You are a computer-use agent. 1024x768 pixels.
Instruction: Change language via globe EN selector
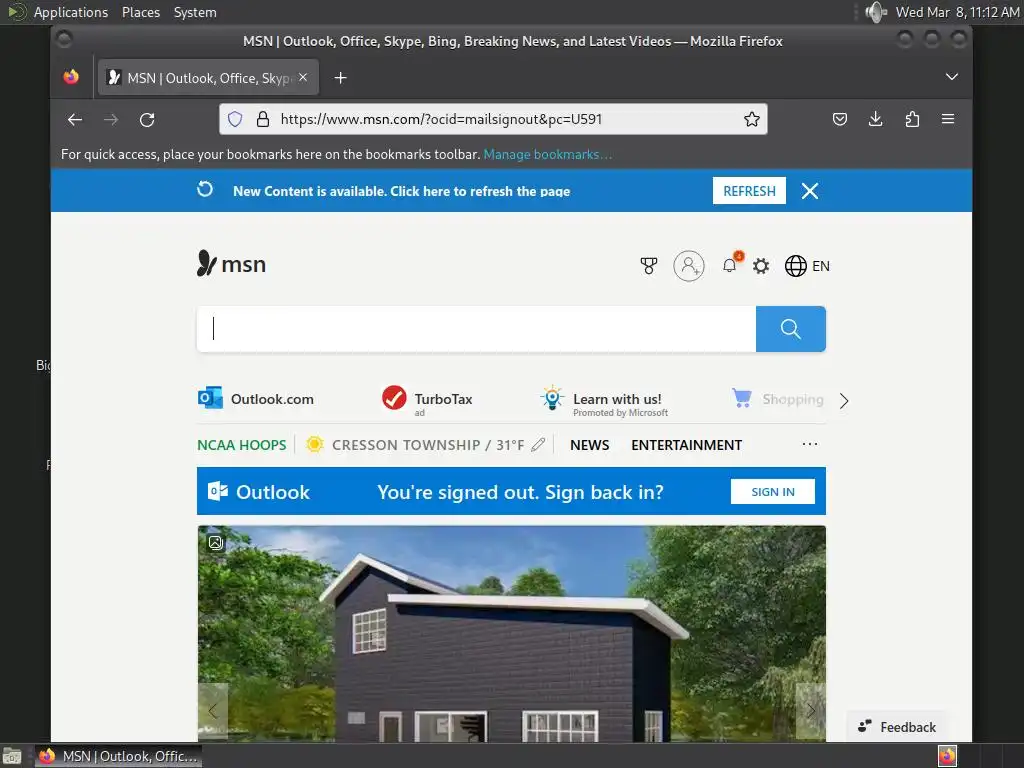[x=807, y=266]
